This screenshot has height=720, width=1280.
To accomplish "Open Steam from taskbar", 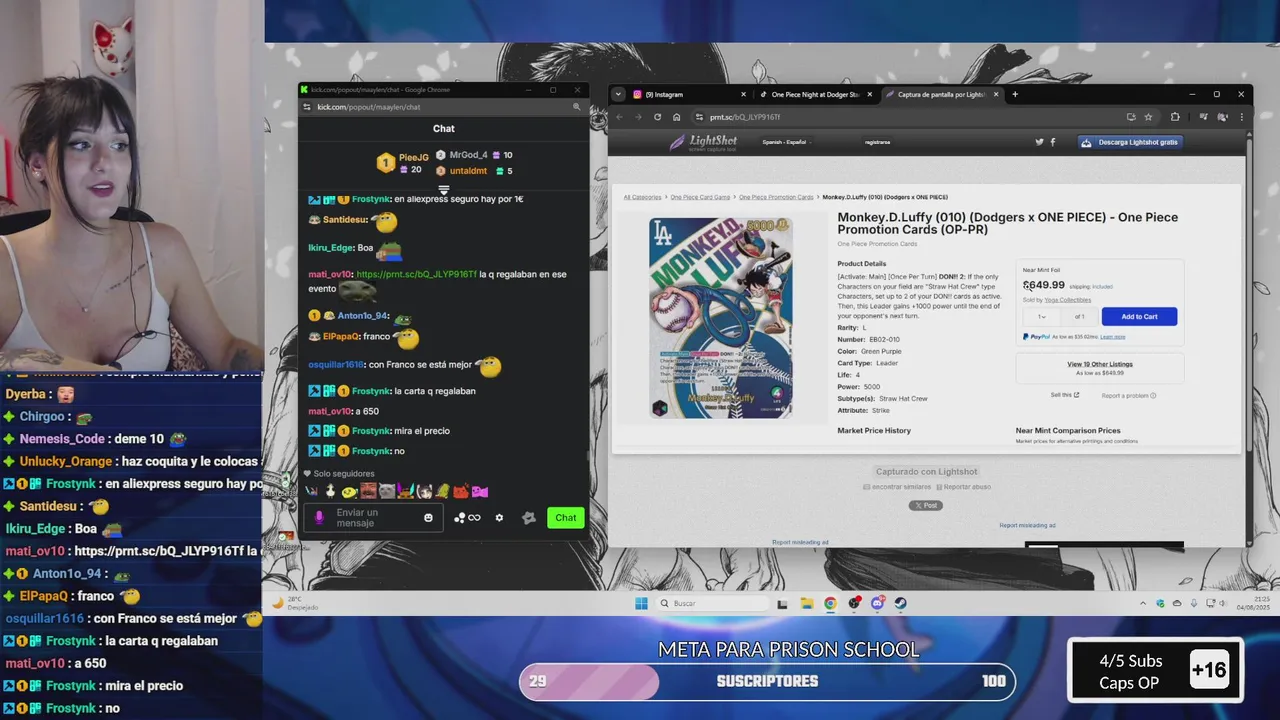I will pyautogui.click(x=900, y=603).
